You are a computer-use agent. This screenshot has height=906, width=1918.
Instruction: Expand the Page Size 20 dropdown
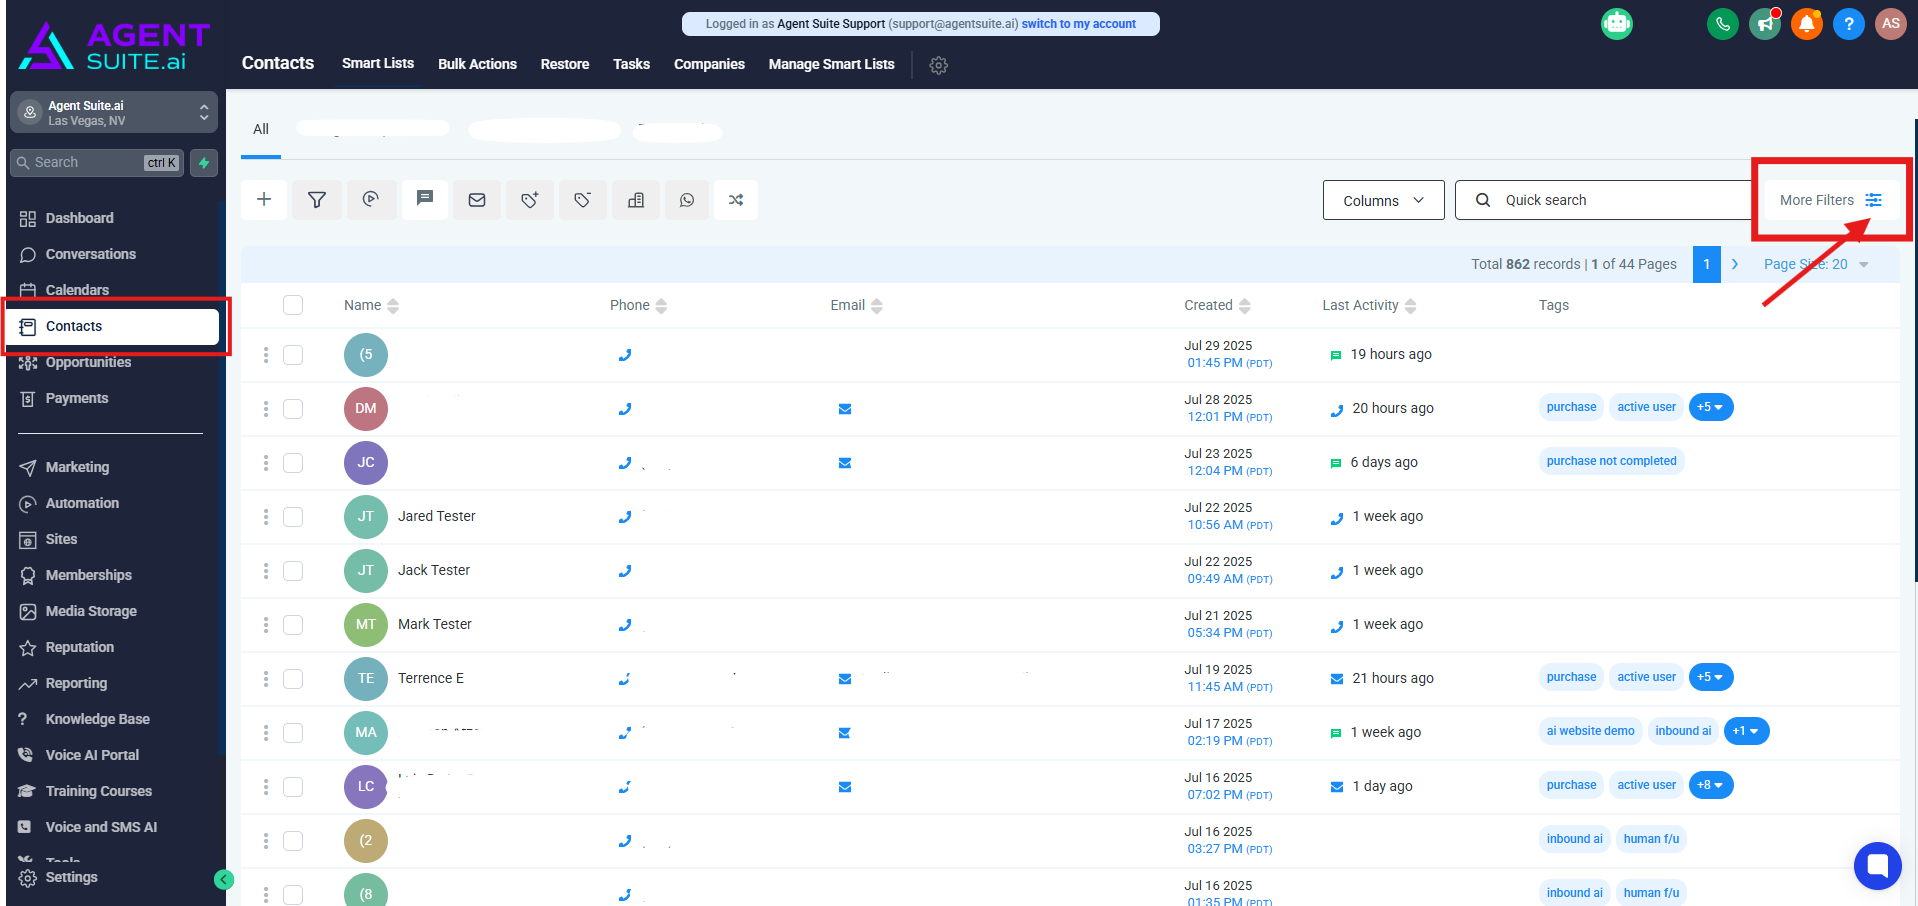click(x=1815, y=264)
